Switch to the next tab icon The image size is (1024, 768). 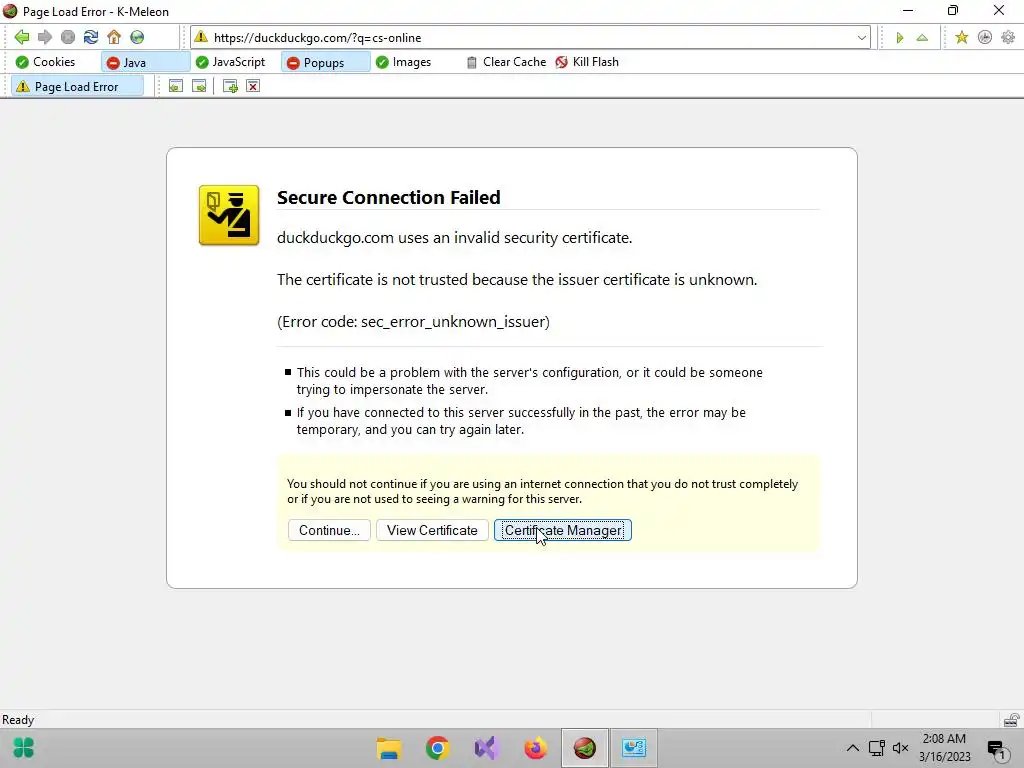point(199,86)
